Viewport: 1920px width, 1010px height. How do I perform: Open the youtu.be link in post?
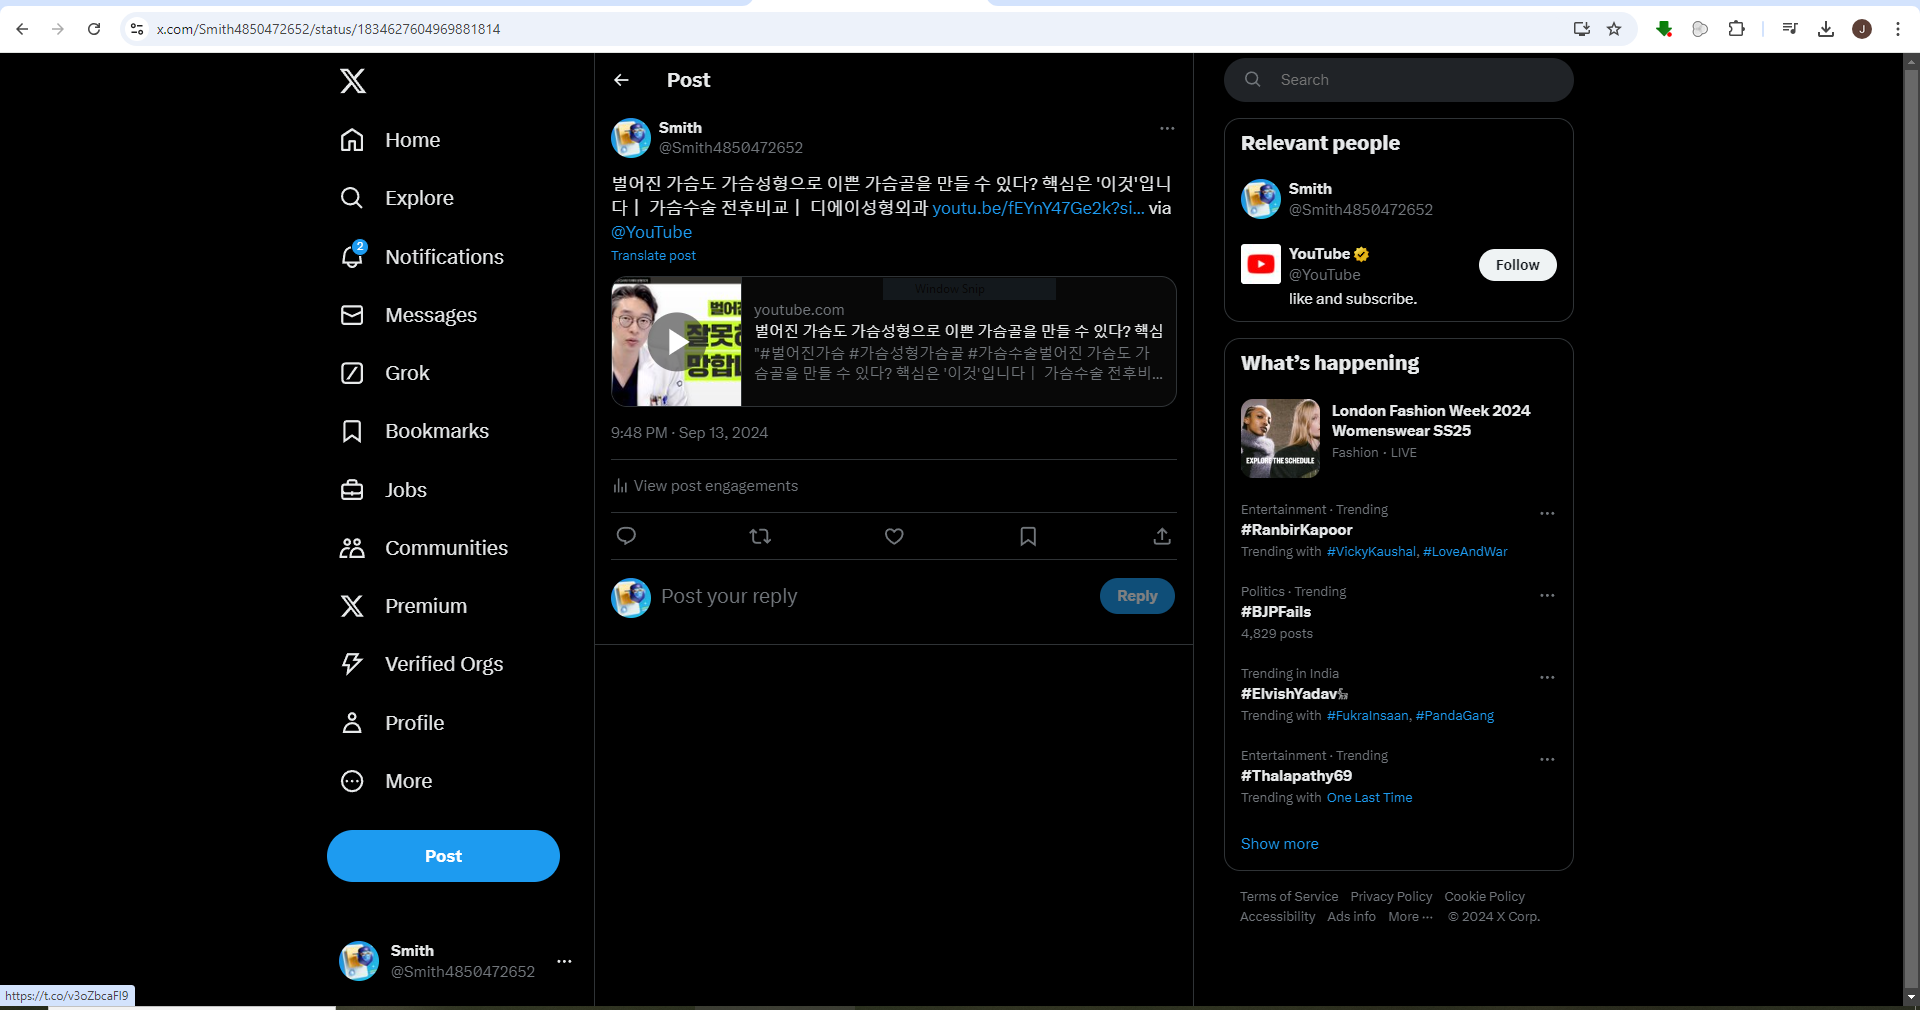pos(1038,208)
